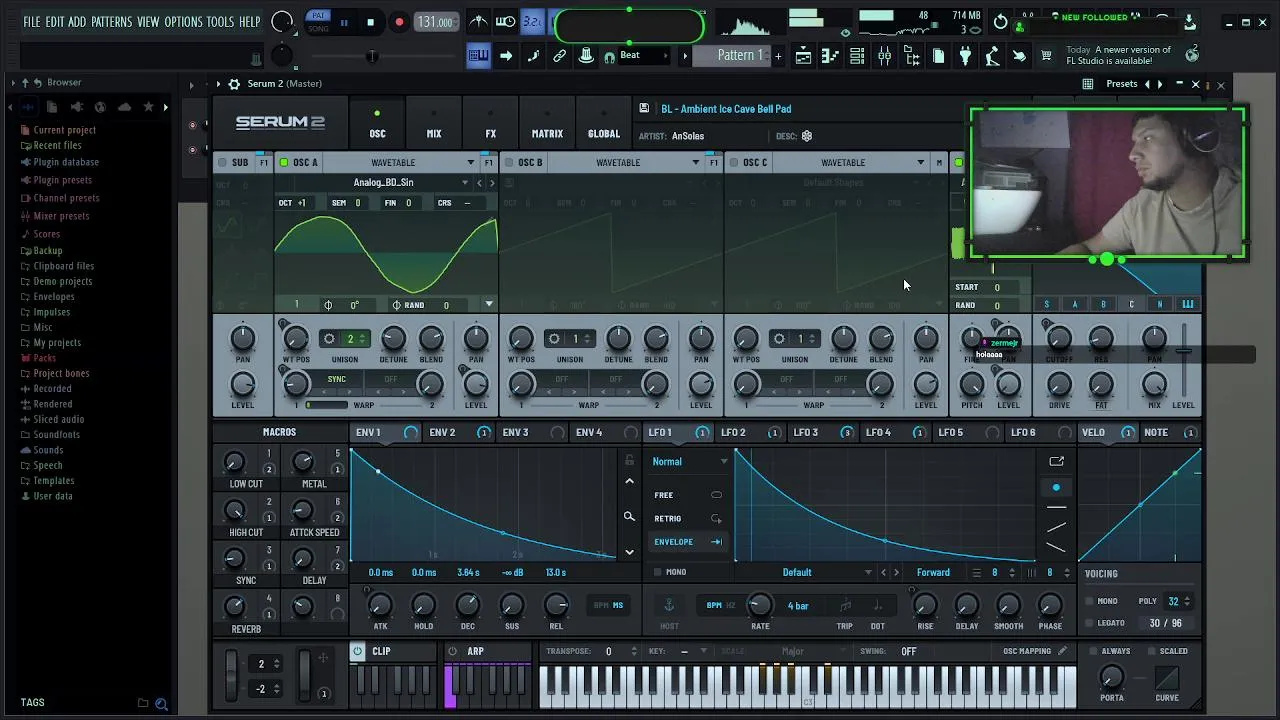Open the channel rack icon
The image size is (1280, 720).
point(857,56)
